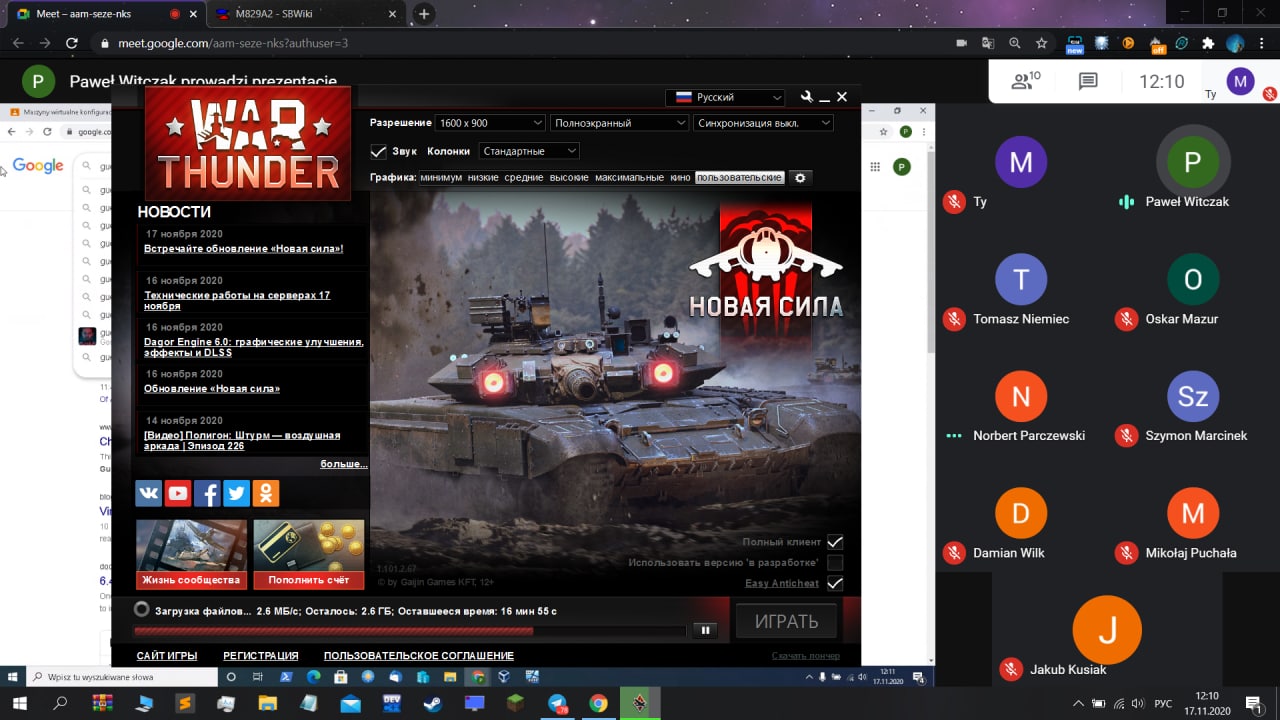Open WinRAR from the taskbar
The width and height of the screenshot is (1280, 720).
click(102, 704)
